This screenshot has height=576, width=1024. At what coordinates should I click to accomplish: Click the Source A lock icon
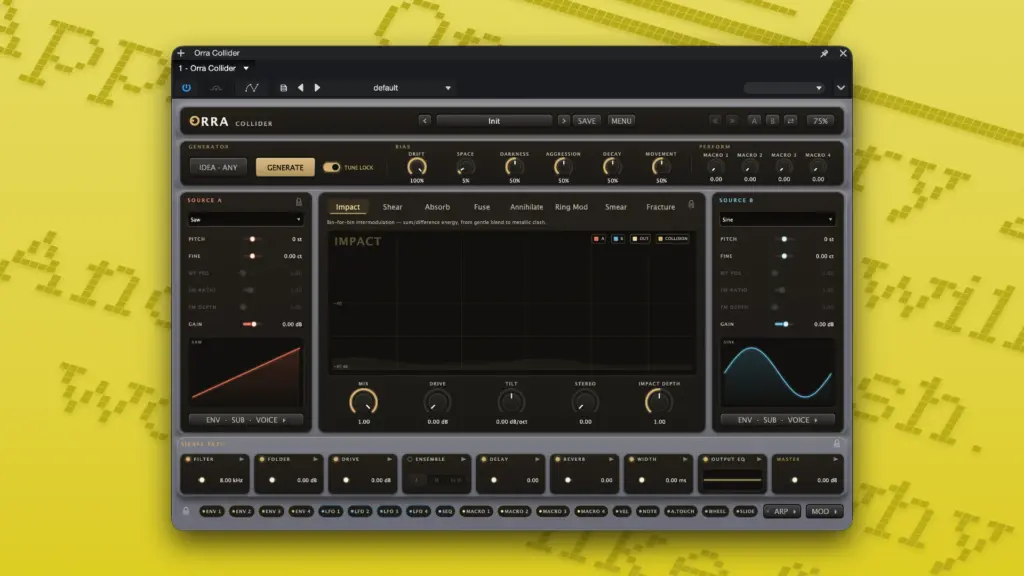pos(299,201)
